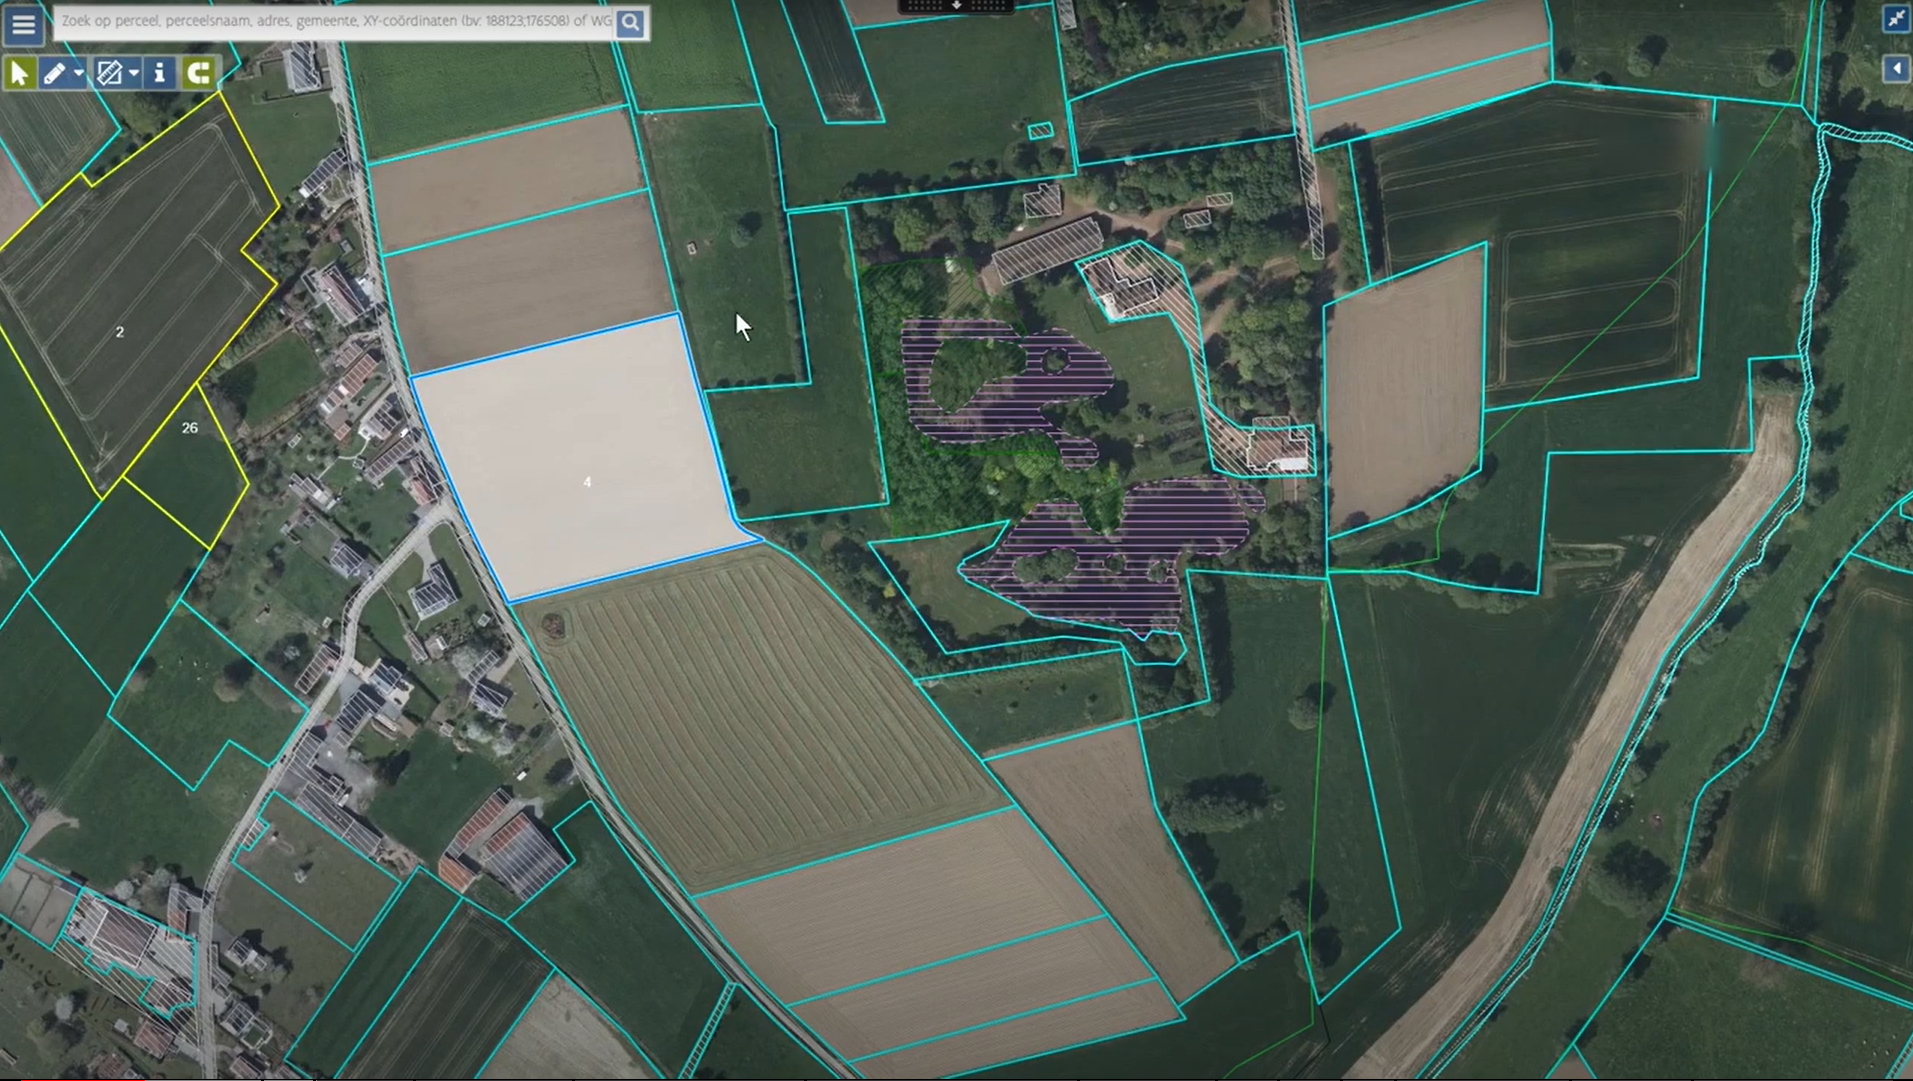Screen dimensions: 1913x1081
Task: Focus the parcel search input field
Action: coord(335,21)
